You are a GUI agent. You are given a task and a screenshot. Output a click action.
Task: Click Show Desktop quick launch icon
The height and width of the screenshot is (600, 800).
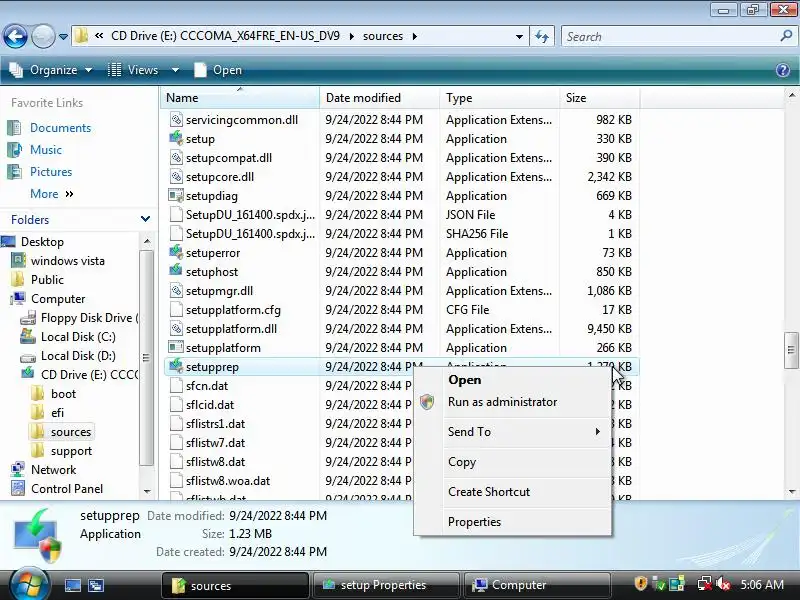click(72, 585)
